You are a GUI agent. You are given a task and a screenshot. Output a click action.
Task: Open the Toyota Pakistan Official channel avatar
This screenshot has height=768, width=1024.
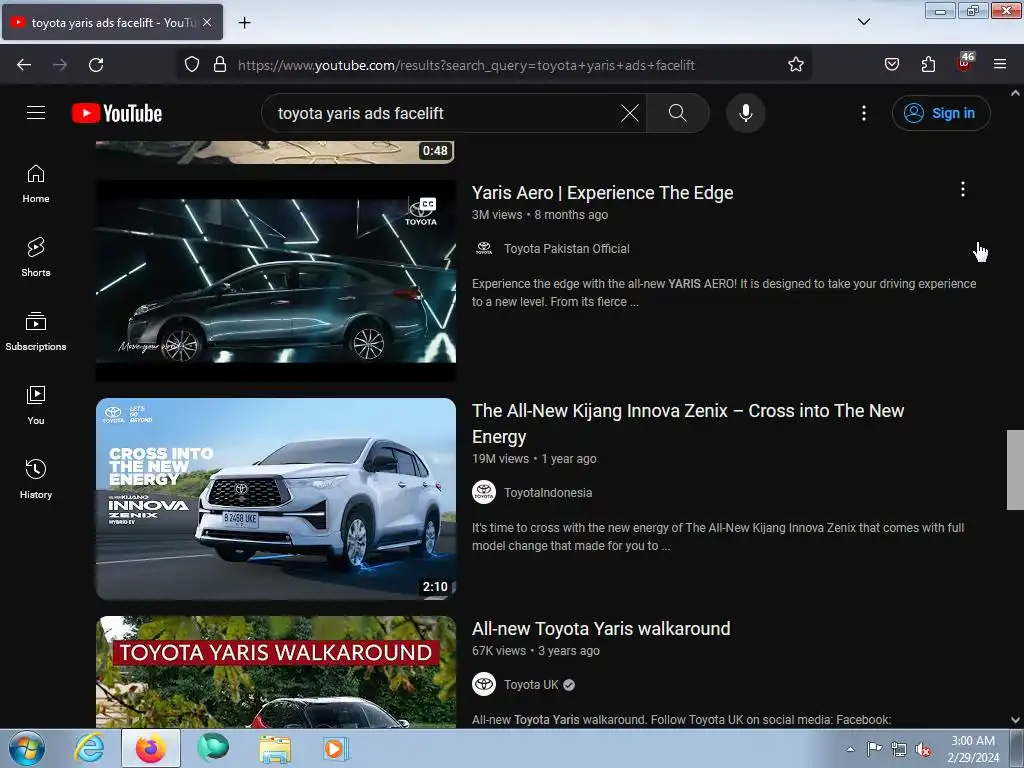pos(484,248)
